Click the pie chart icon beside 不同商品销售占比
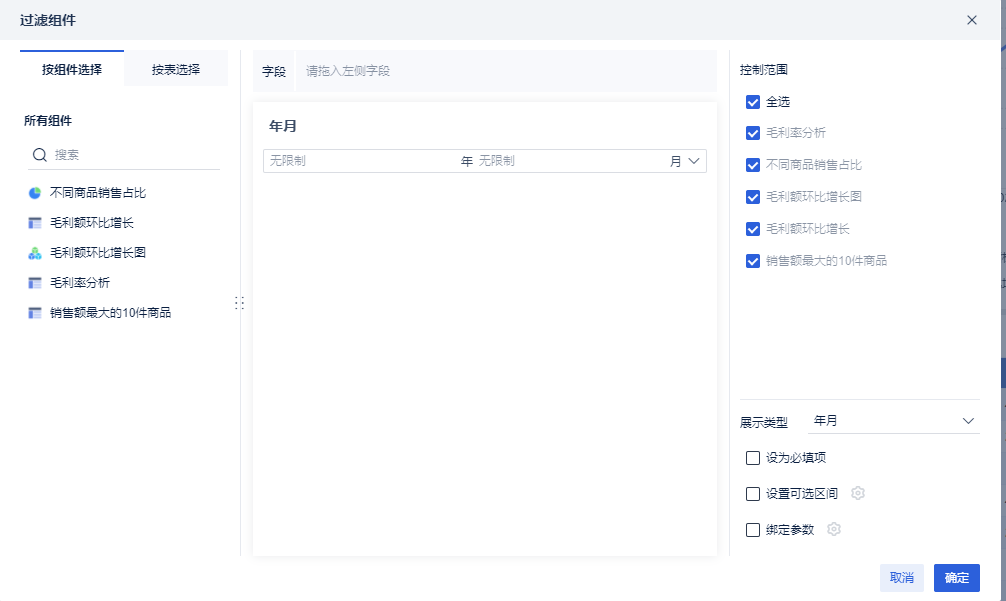 click(x=35, y=193)
